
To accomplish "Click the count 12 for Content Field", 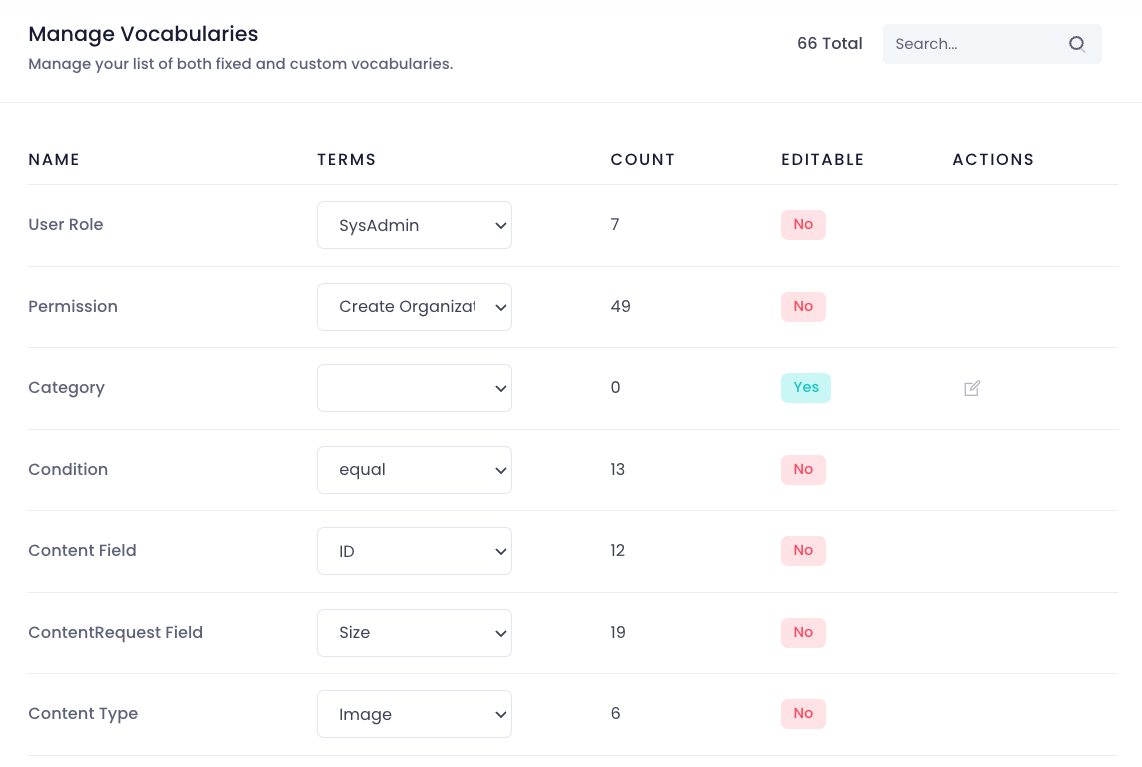I will click(618, 551).
